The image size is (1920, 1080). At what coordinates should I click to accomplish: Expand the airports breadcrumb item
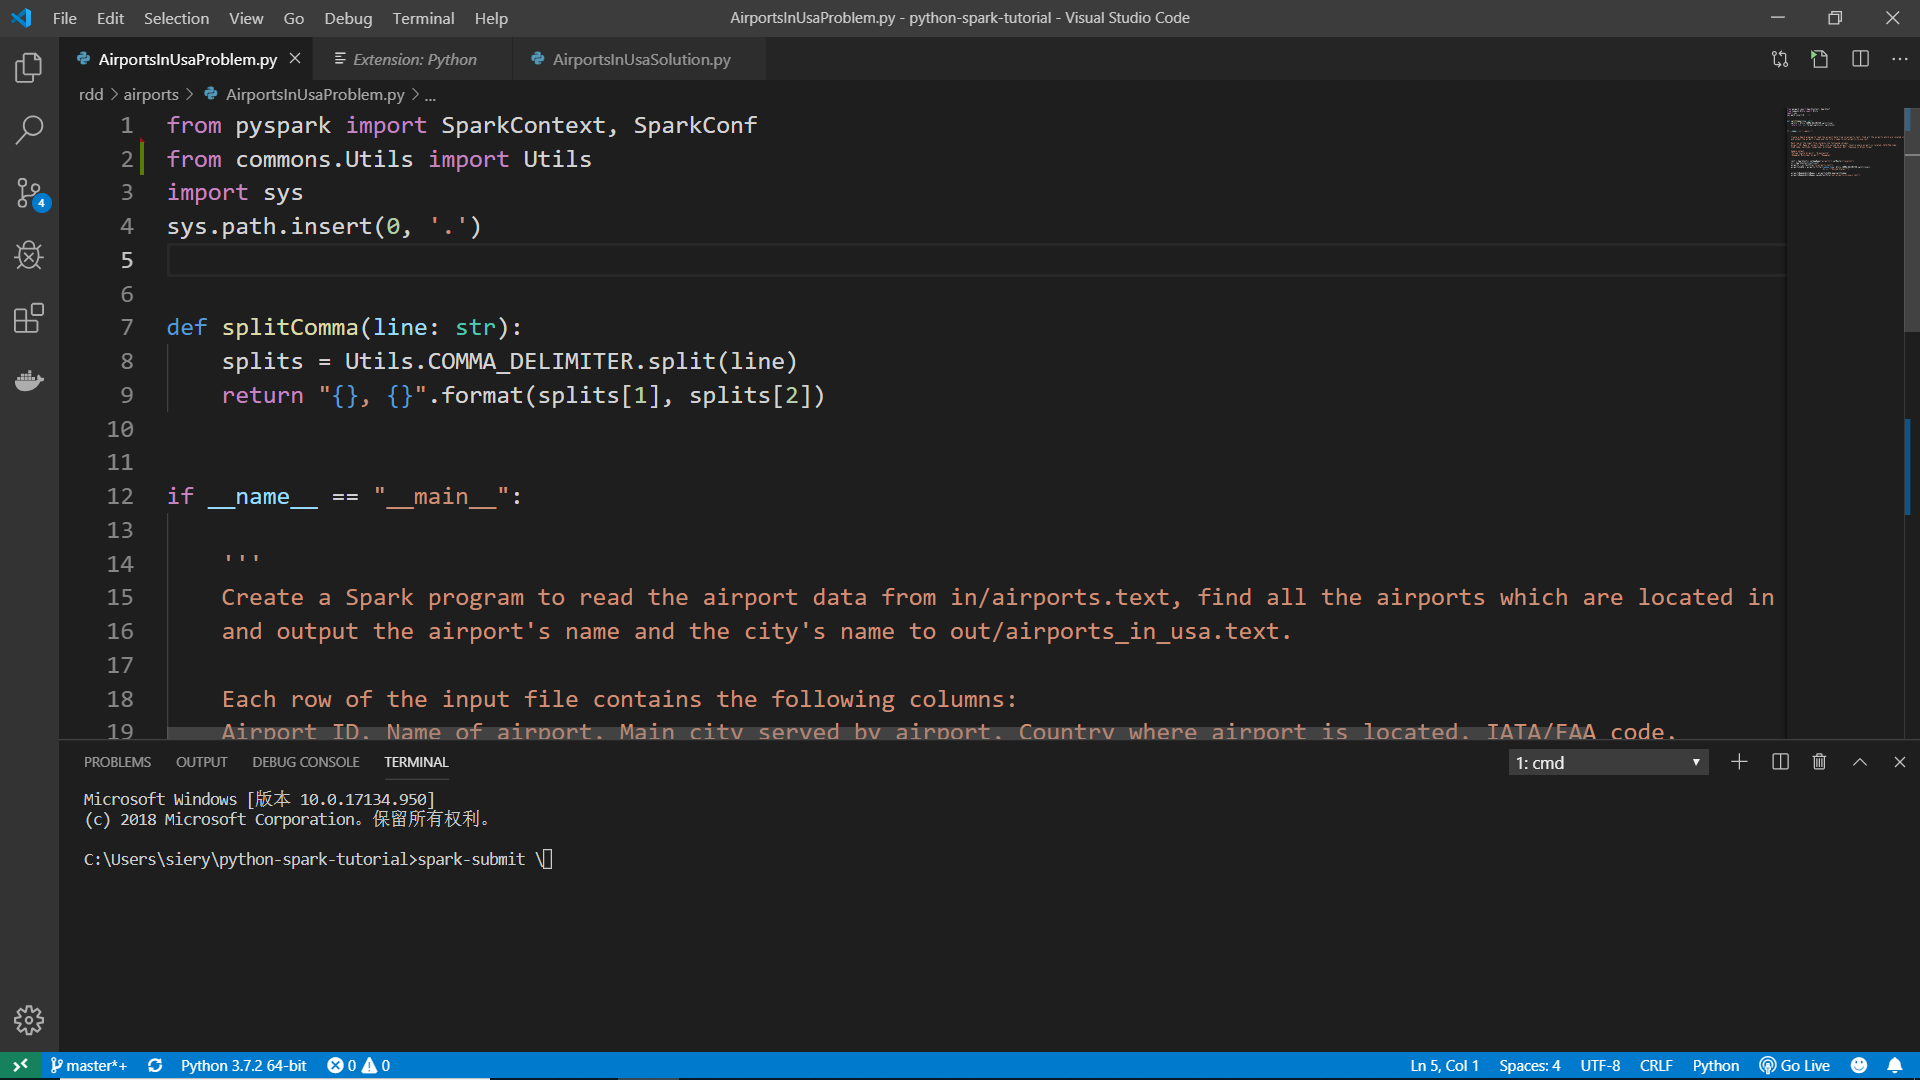151,94
